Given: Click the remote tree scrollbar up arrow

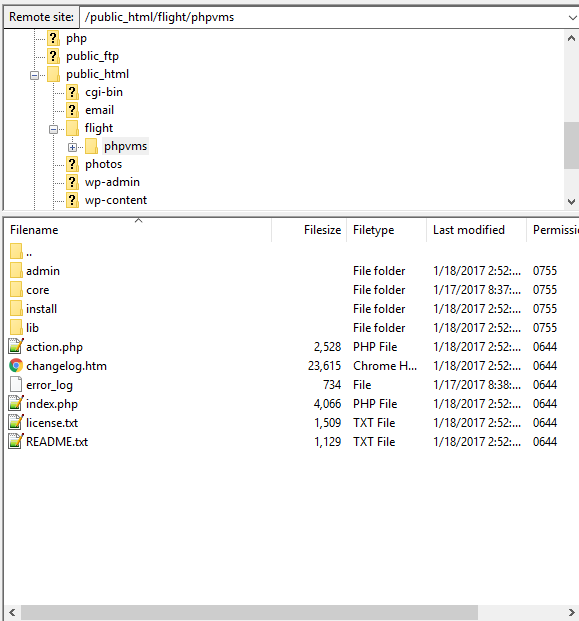Looking at the screenshot, I should (x=571, y=38).
